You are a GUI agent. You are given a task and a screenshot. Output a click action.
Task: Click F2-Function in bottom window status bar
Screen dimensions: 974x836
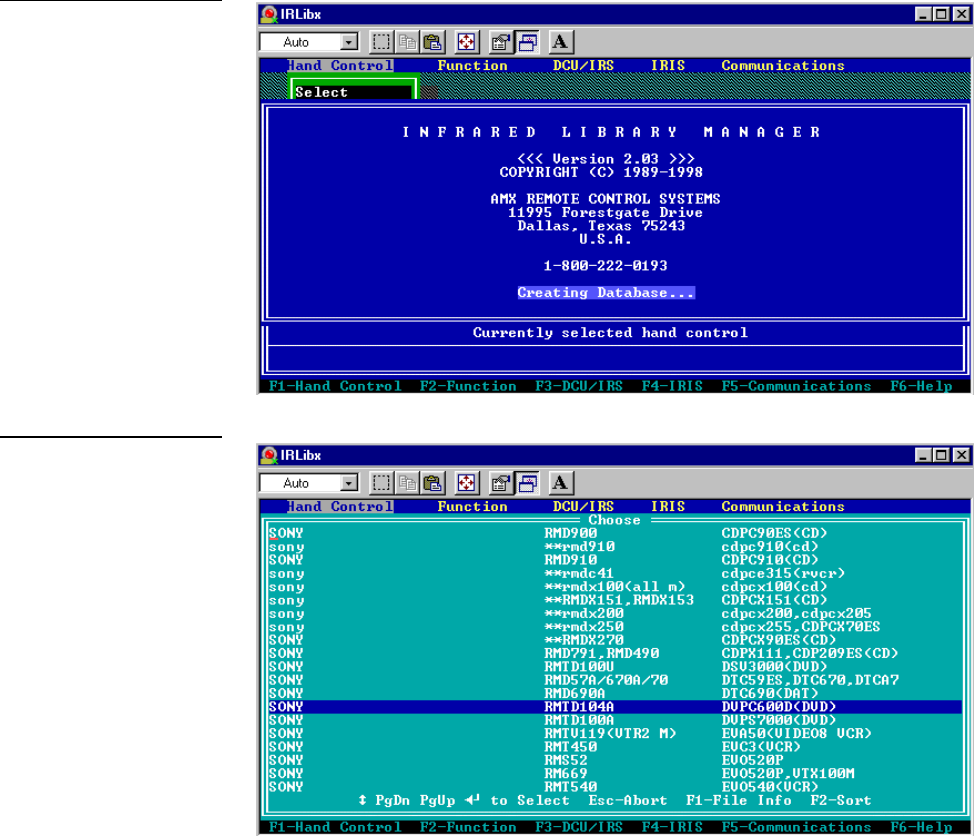pos(468,827)
